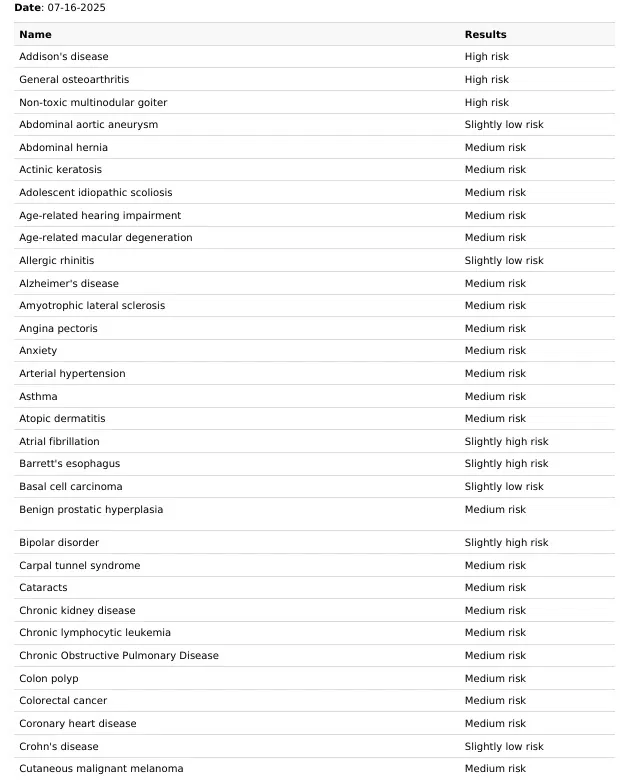Click the Name column header
628x784 pixels.
click(35, 35)
